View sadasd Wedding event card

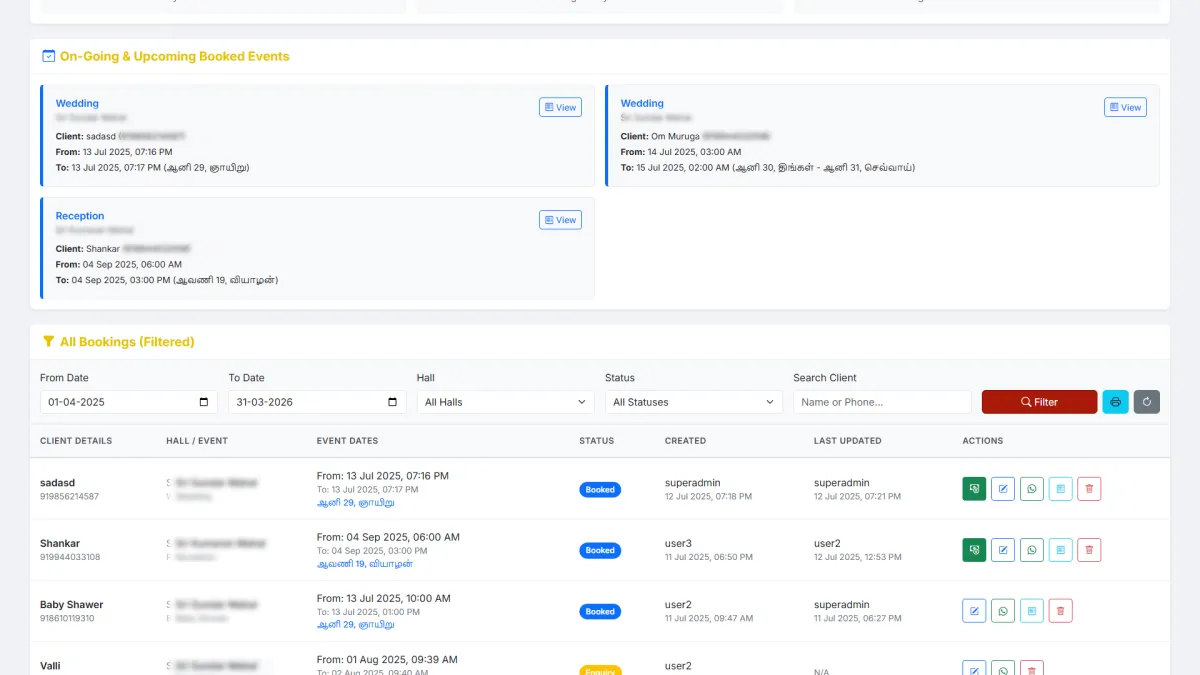coord(560,108)
